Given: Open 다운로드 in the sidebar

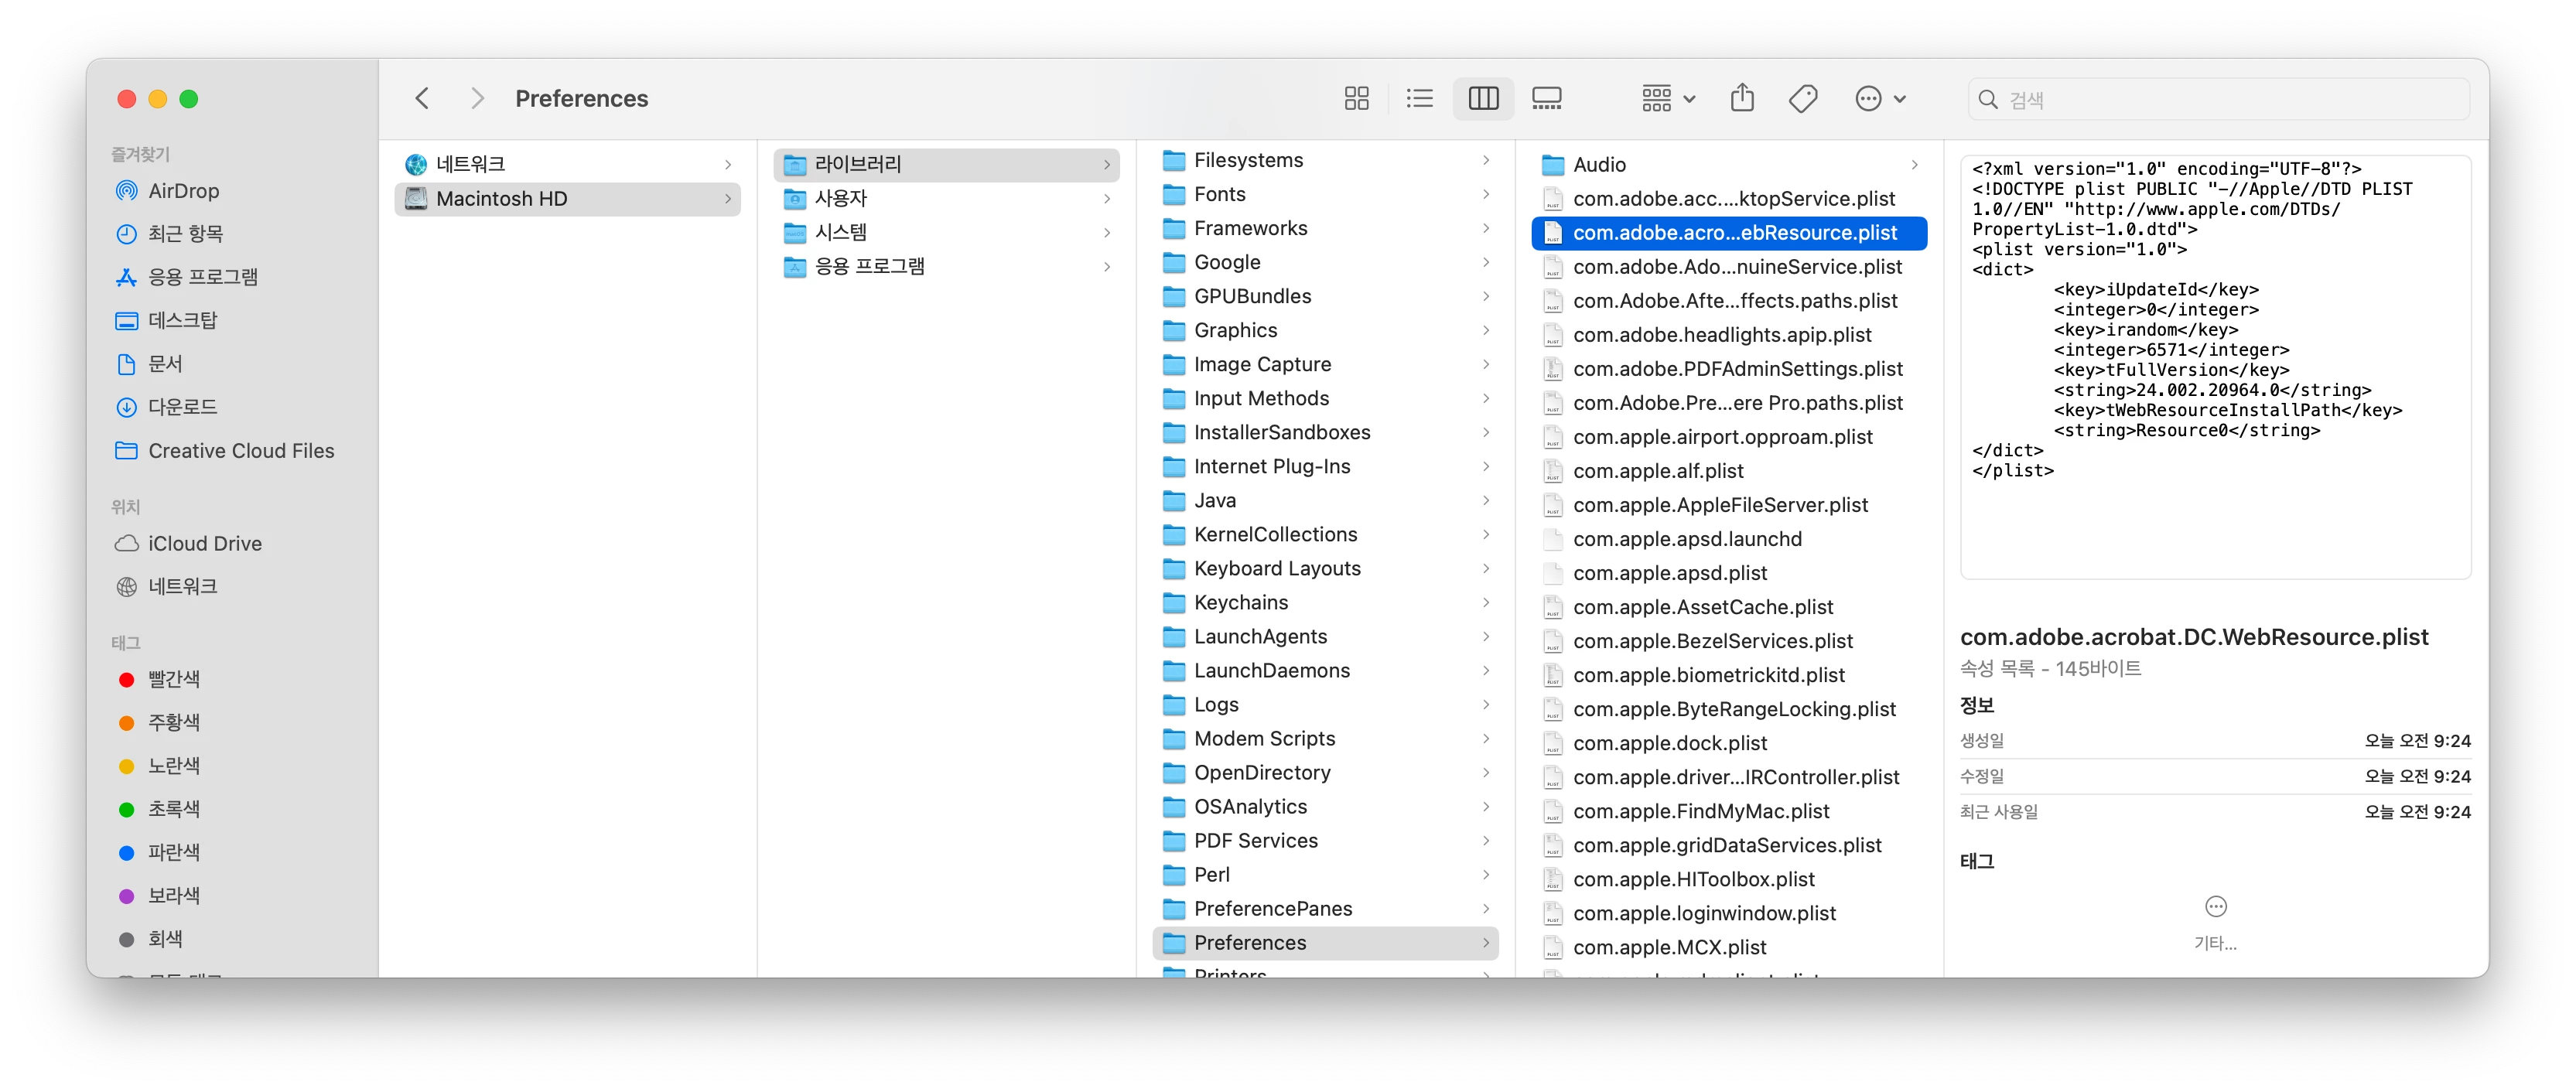Looking at the screenshot, I should (x=182, y=407).
